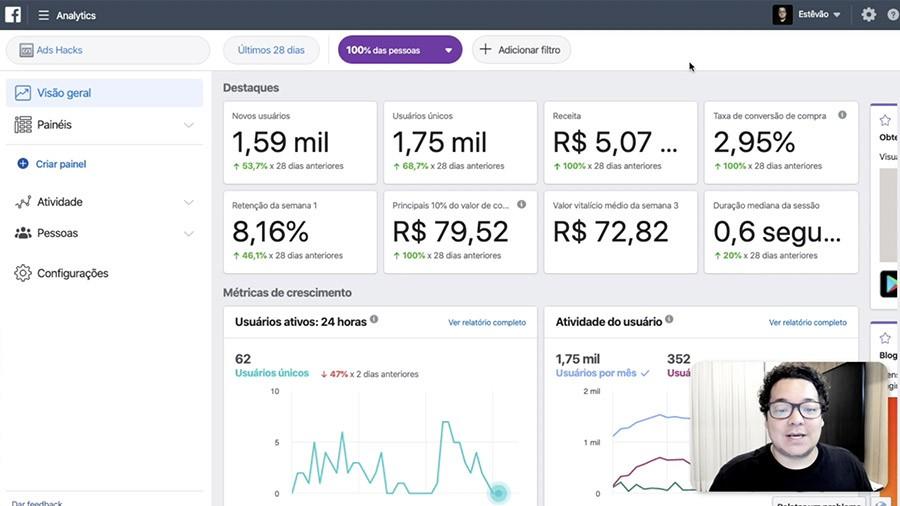This screenshot has height=506, width=900.
Task: Click the Estêvão profile avatar
Action: pyautogui.click(x=782, y=14)
